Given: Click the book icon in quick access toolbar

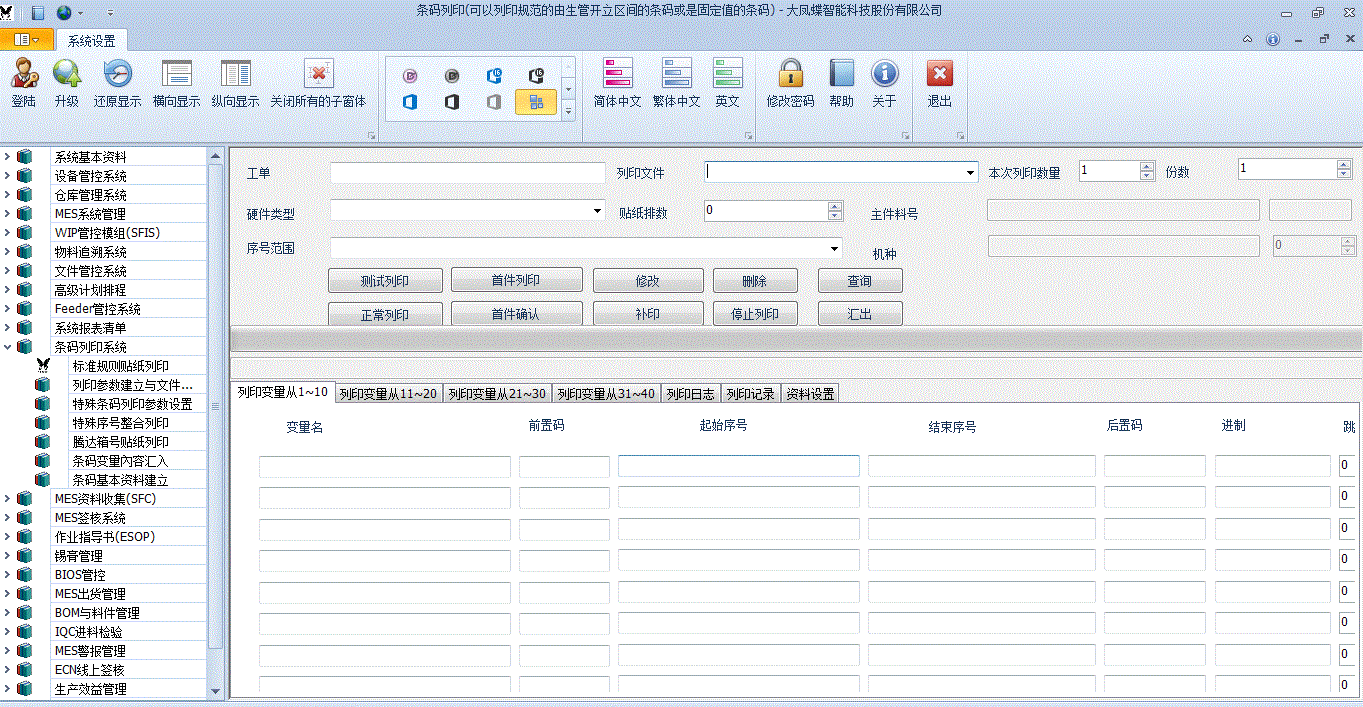Looking at the screenshot, I should [39, 13].
